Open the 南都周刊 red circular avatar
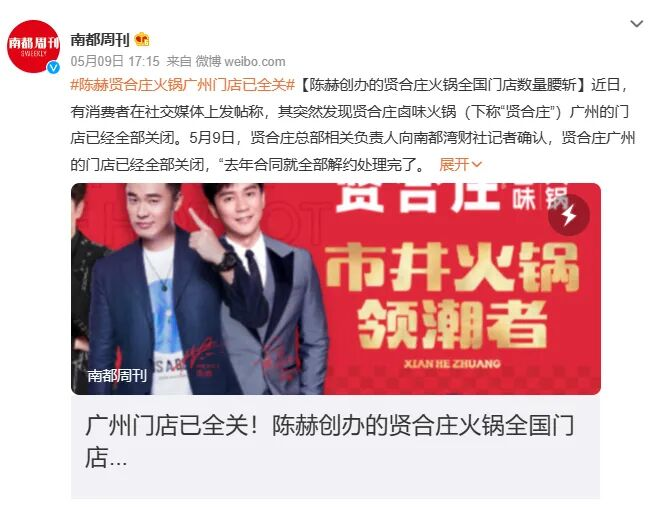 (x=33, y=46)
